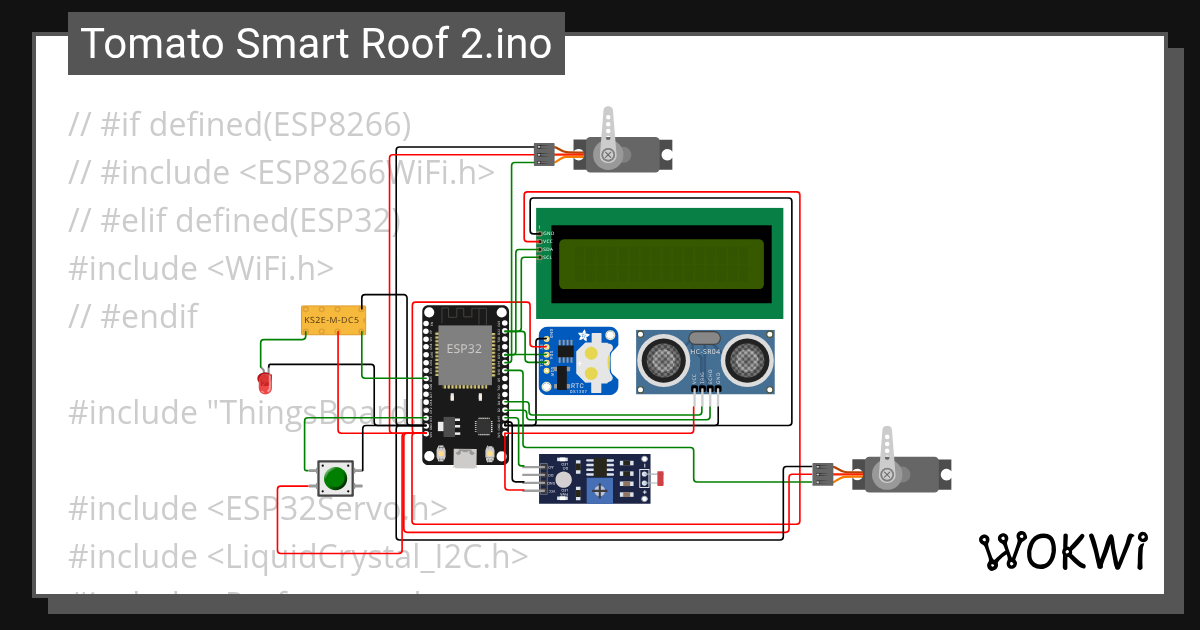Viewport: 1200px width, 630px height.
Task: Click the Wokwi logo
Action: point(1064,551)
